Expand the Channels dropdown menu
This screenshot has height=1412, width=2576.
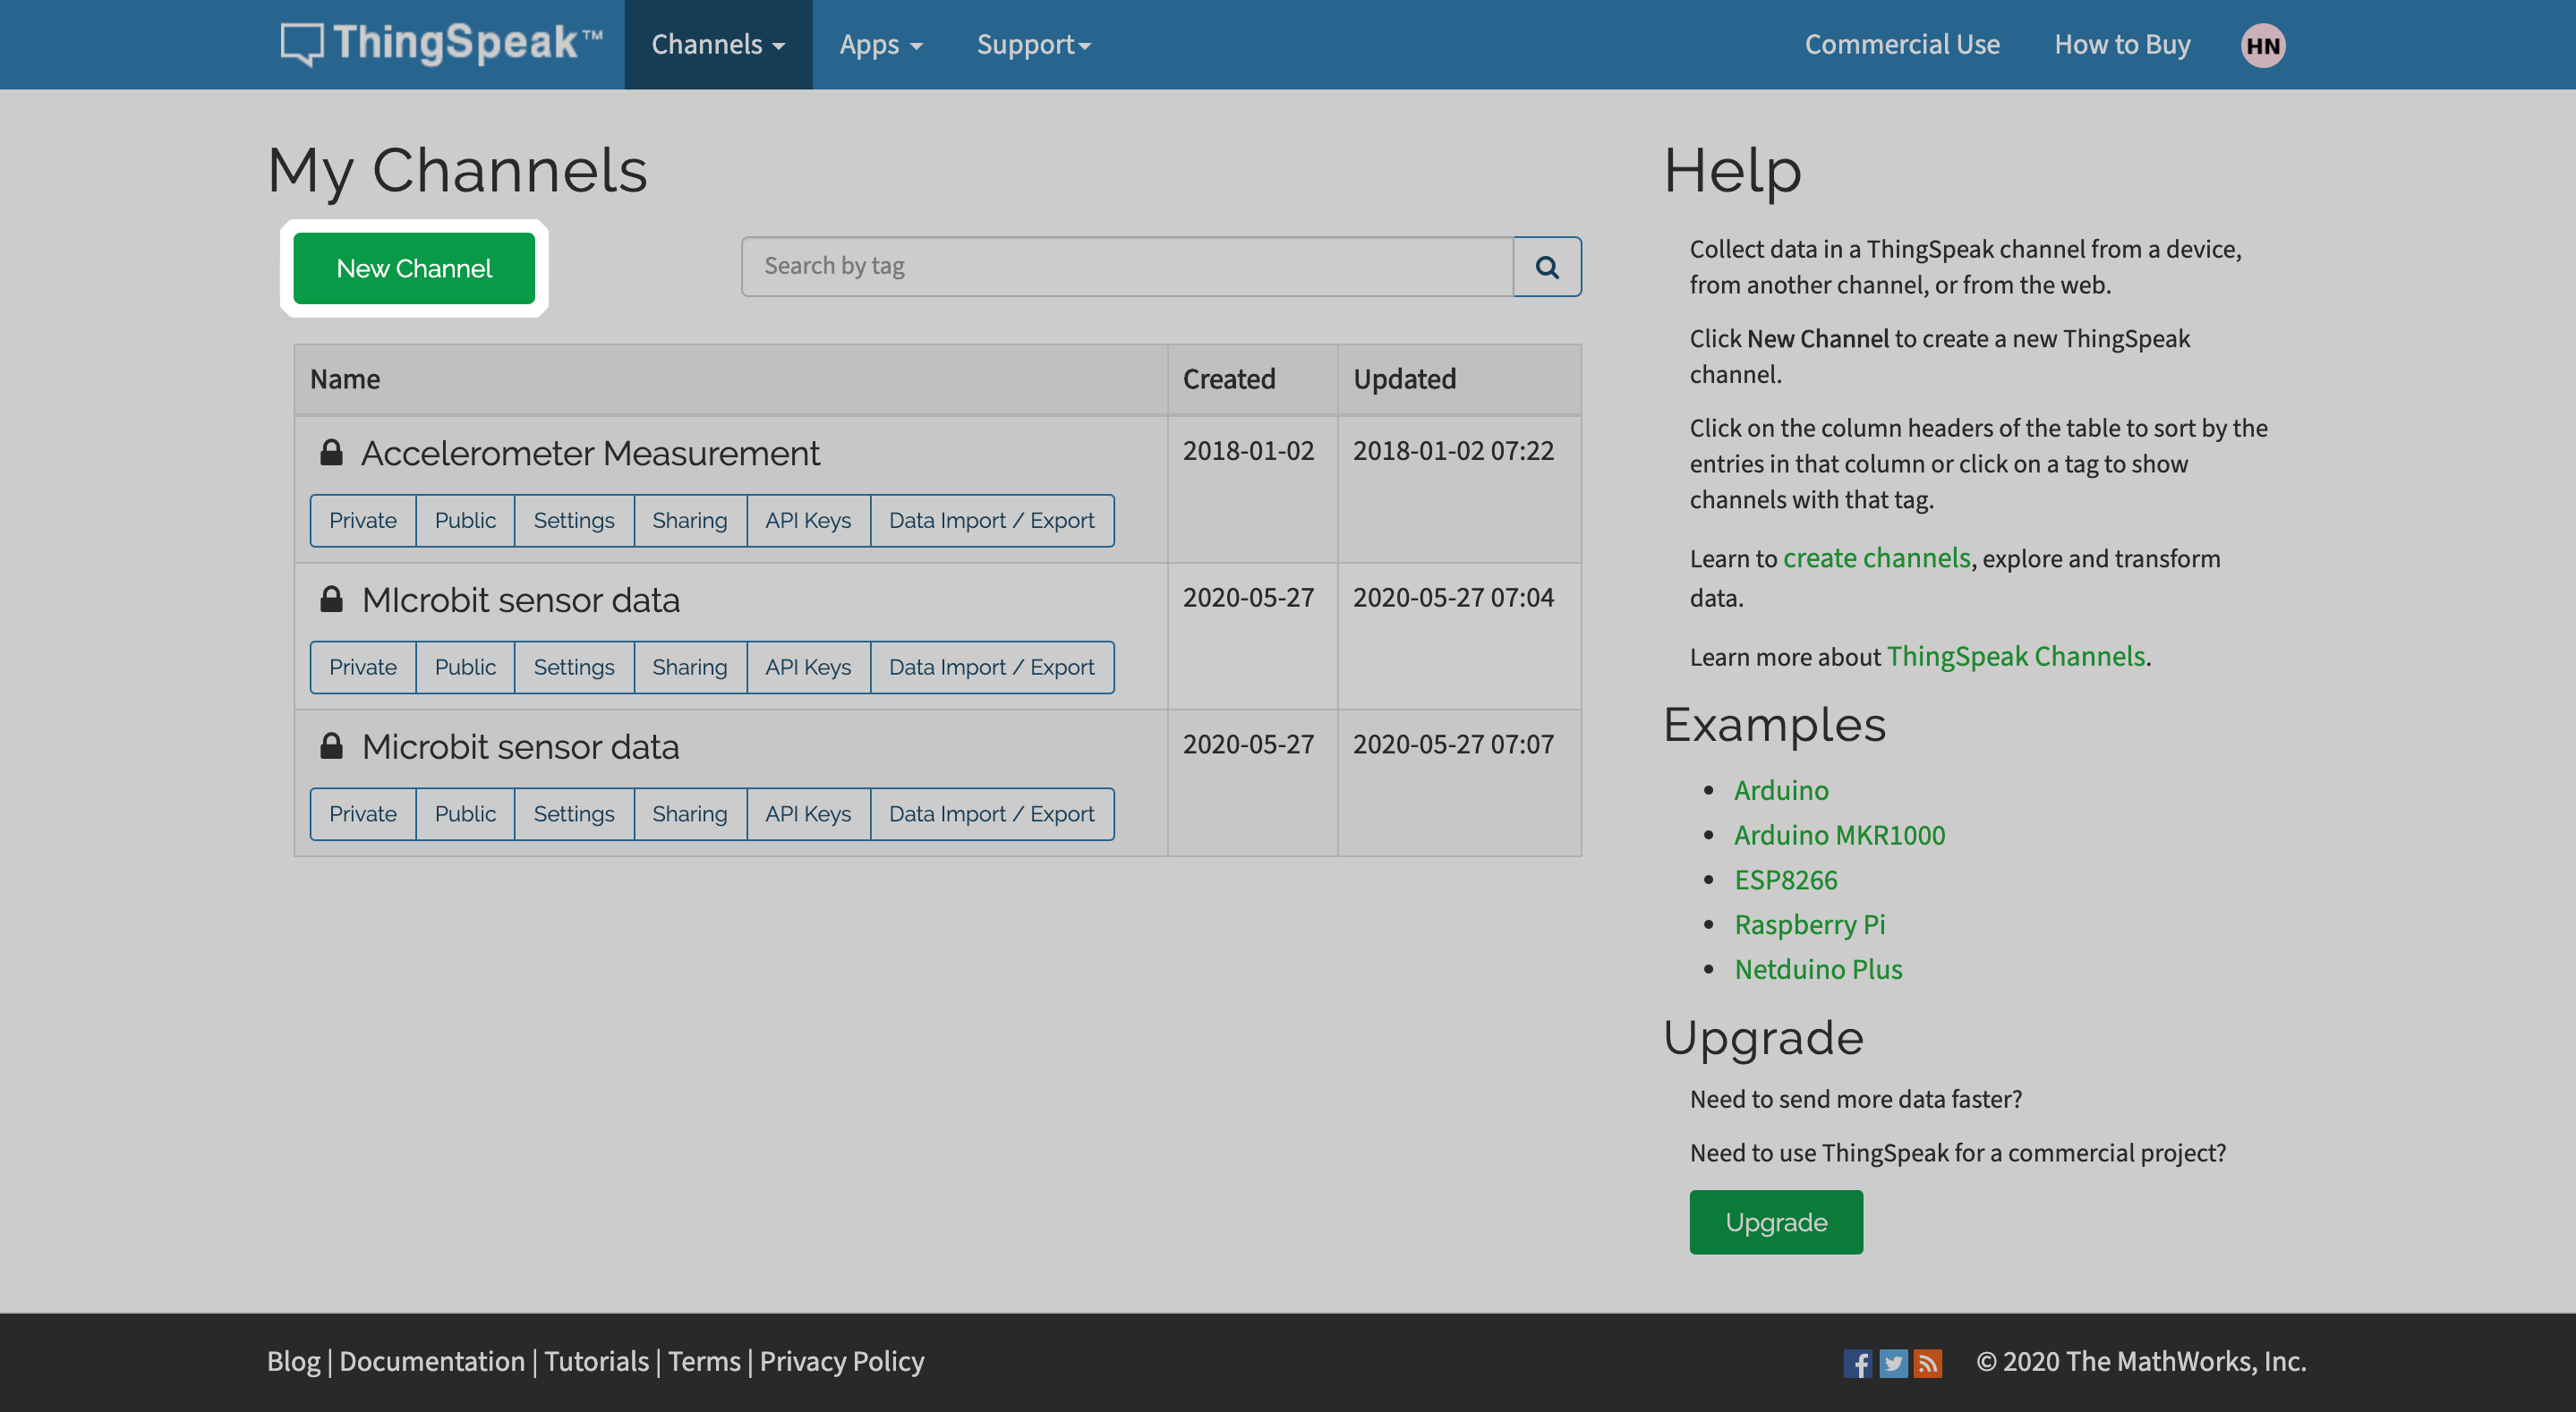[x=717, y=45]
